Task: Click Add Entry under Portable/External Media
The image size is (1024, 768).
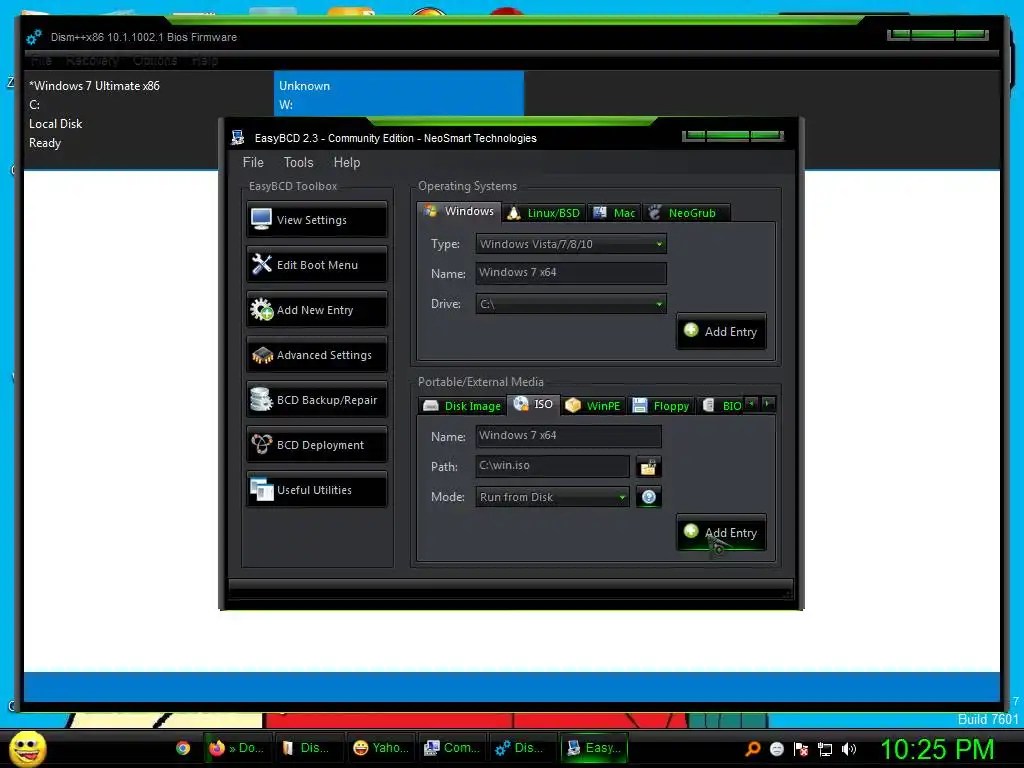Action: pos(721,532)
